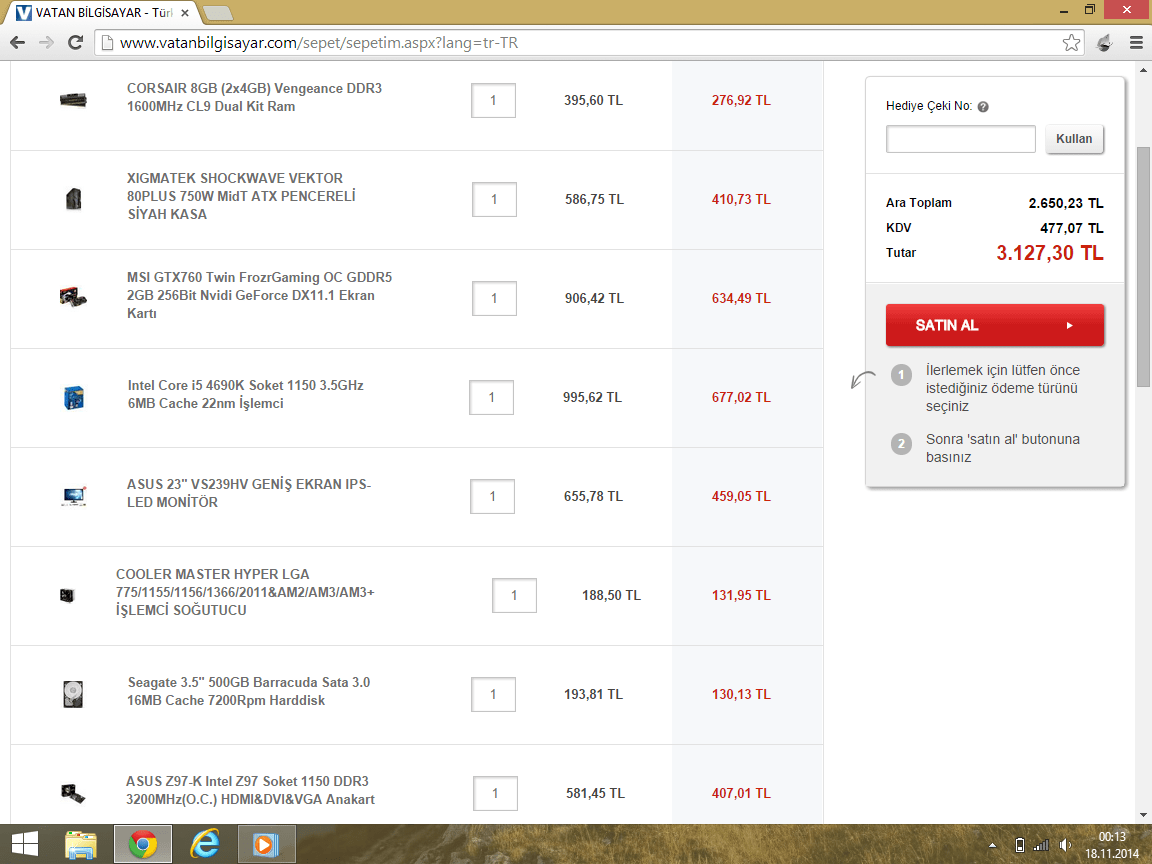Show hidden tray icons arrow
This screenshot has height=864, width=1152.
(x=993, y=846)
